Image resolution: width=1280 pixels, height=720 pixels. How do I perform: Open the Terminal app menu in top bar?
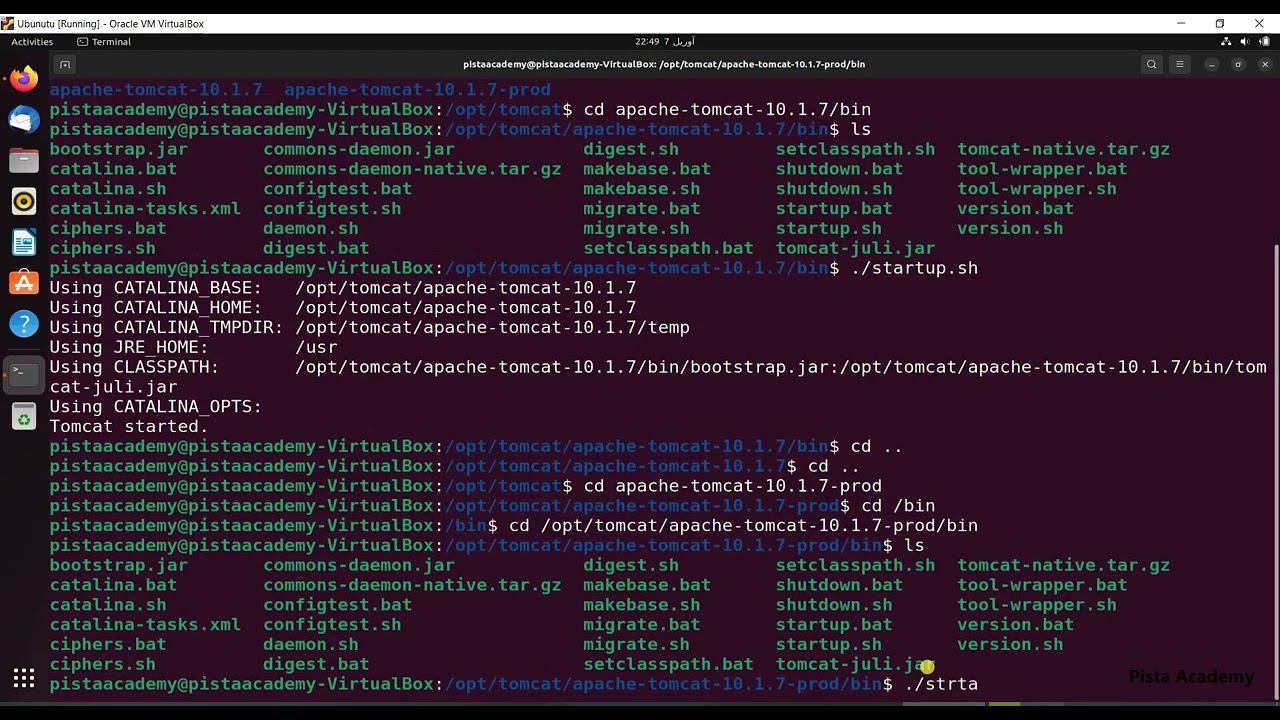[104, 42]
